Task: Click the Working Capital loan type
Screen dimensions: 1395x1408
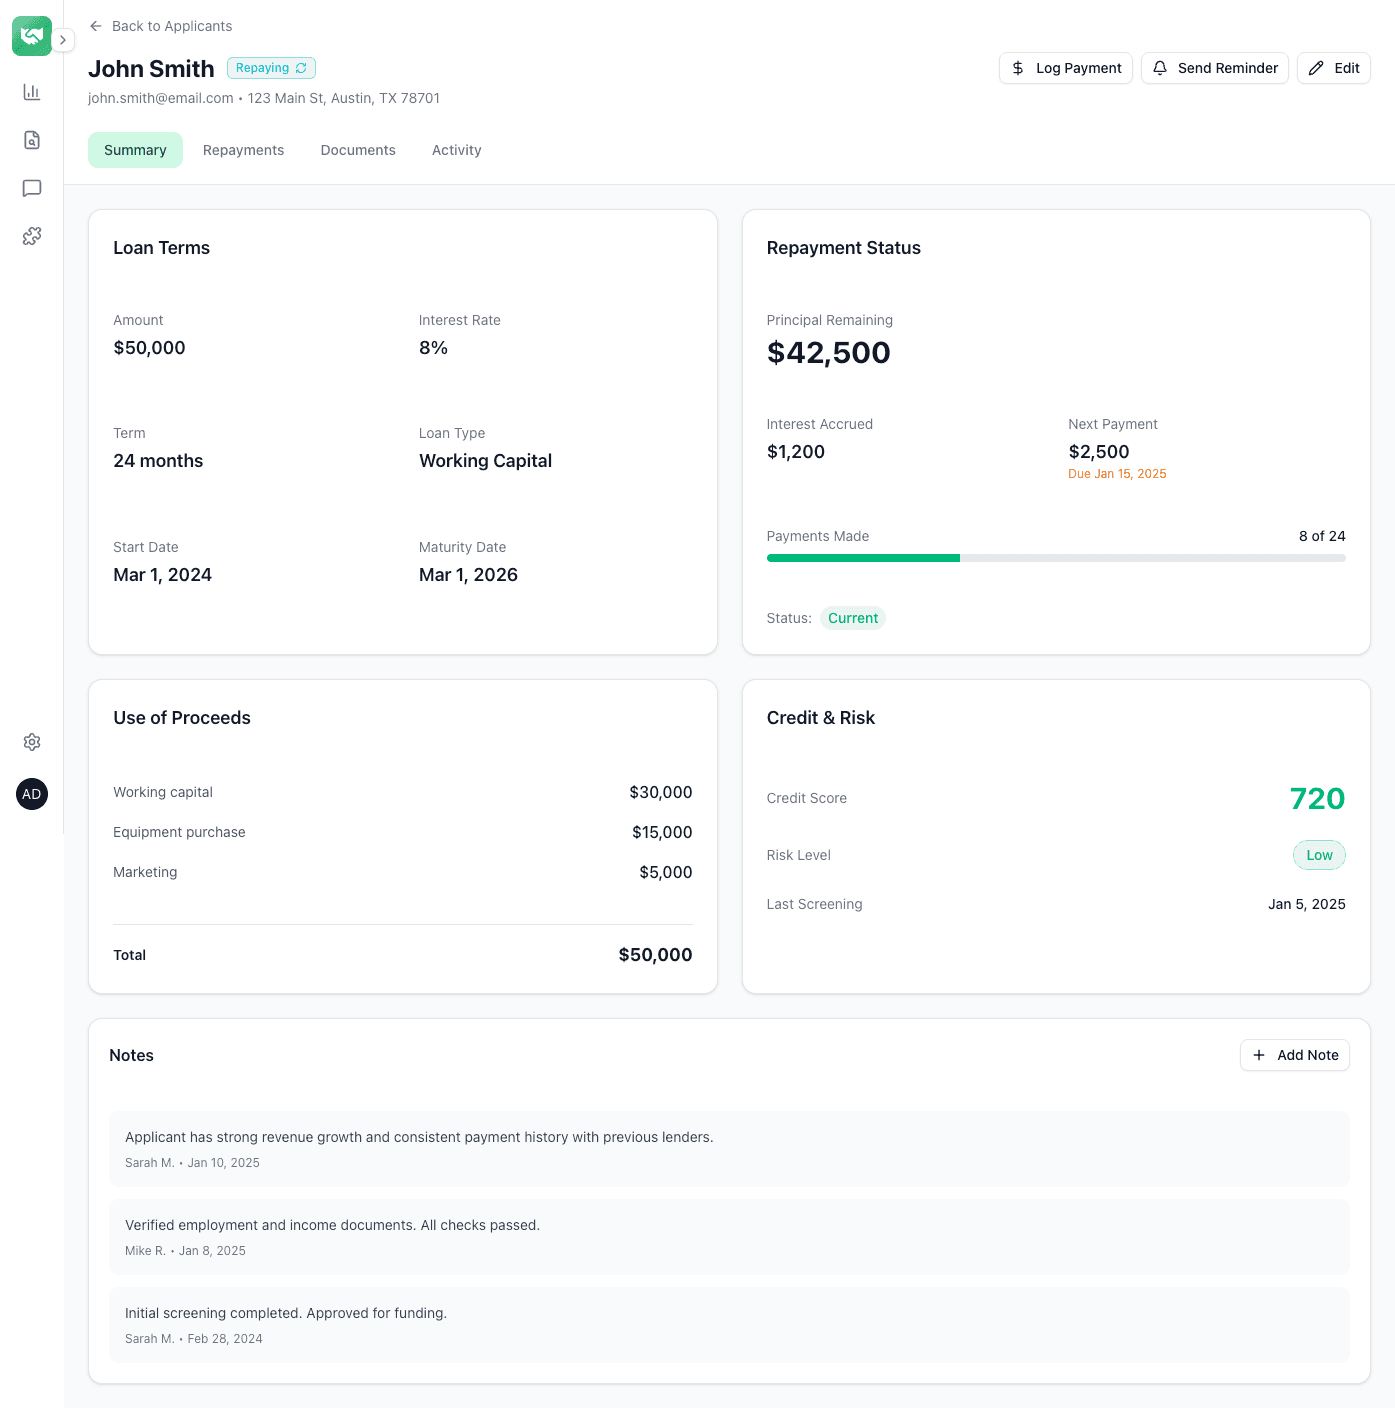Action: [485, 461]
